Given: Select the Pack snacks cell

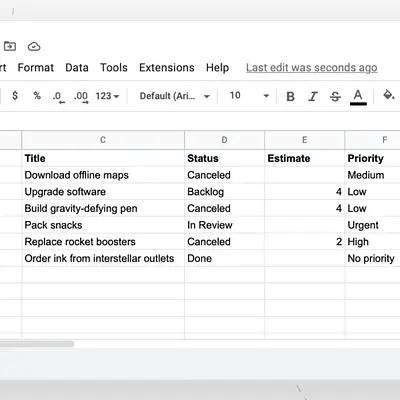Looking at the screenshot, I should click(x=103, y=225).
